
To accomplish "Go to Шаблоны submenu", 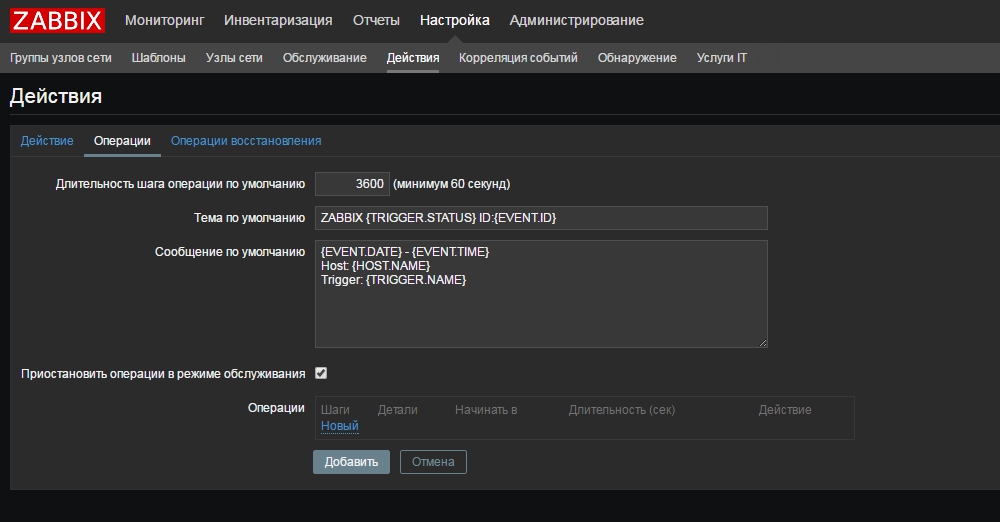I will pos(159,58).
